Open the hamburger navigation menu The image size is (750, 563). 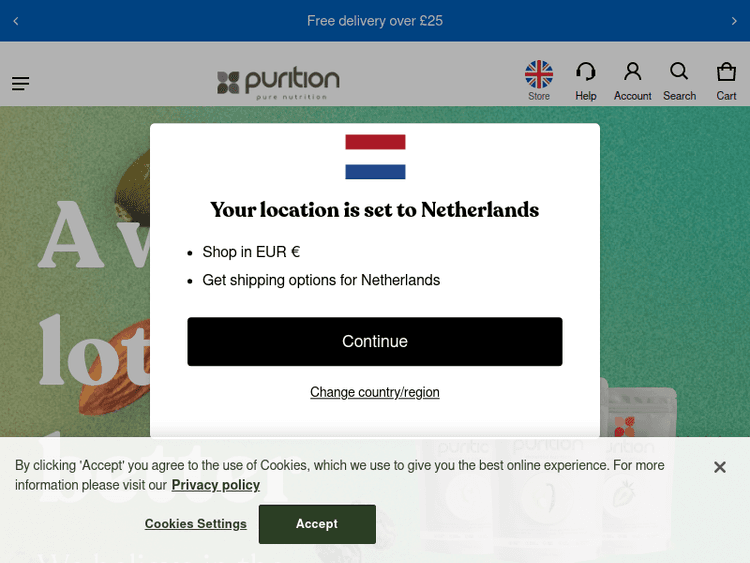21,84
